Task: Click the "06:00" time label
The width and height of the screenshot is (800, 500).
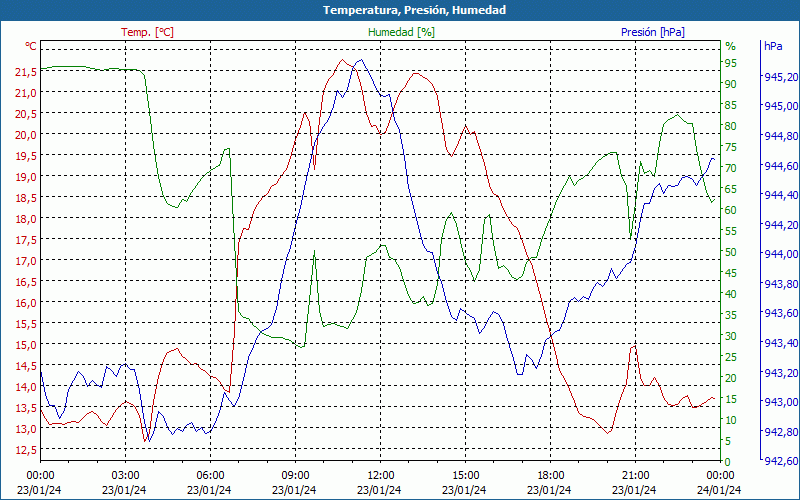Action: point(210,474)
